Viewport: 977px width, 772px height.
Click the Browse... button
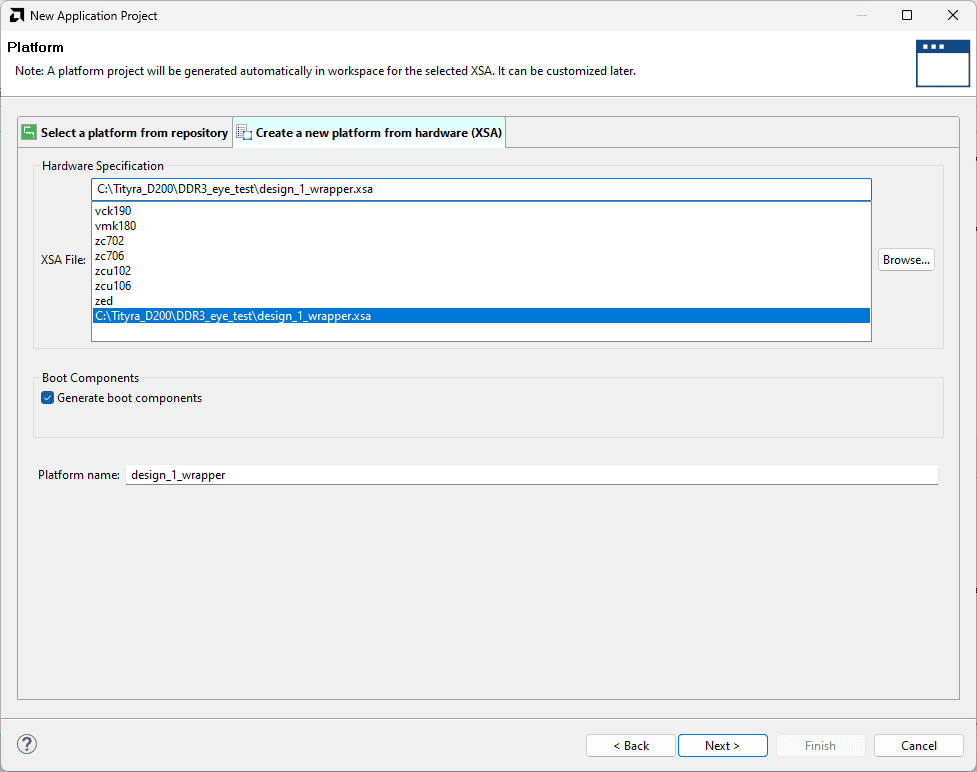[x=906, y=260]
